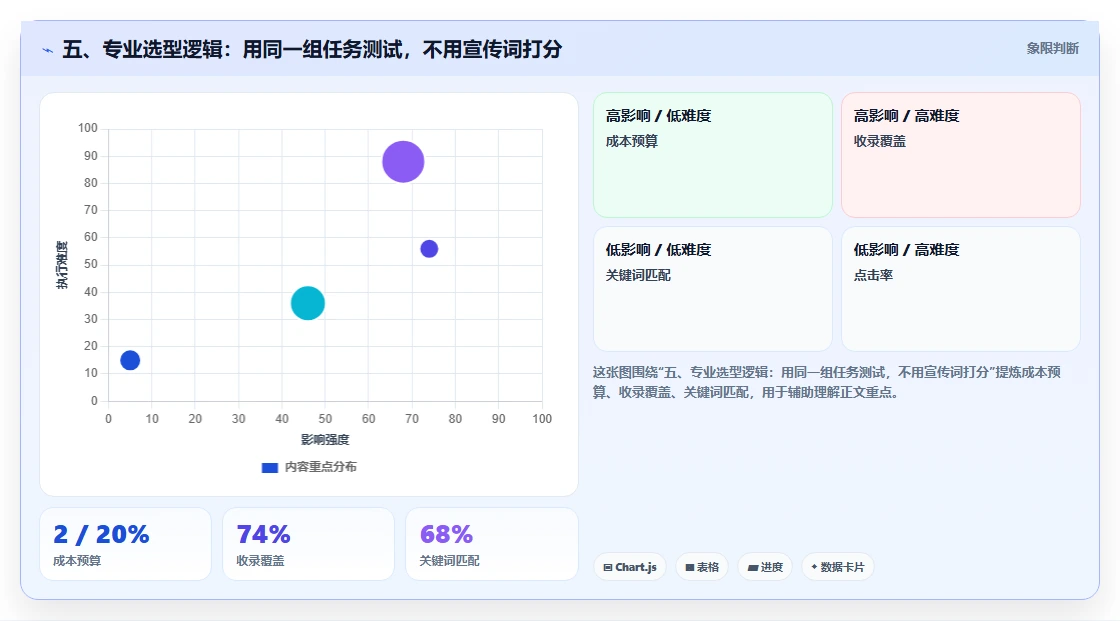Click the 成本预算 text in green card
The height and width of the screenshot is (621, 1120).
coord(631,141)
